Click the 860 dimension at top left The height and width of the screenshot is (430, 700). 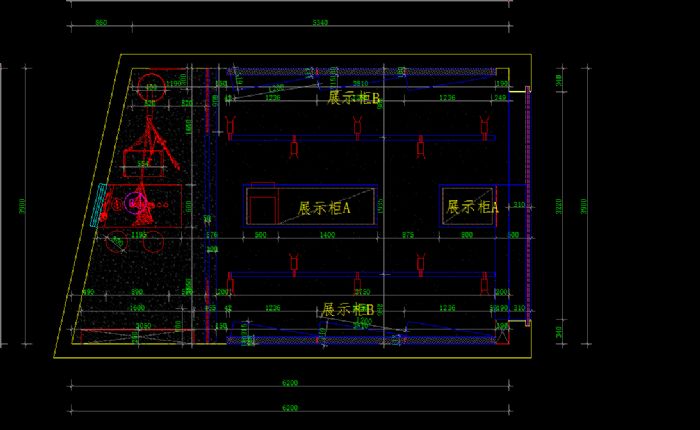(101, 22)
